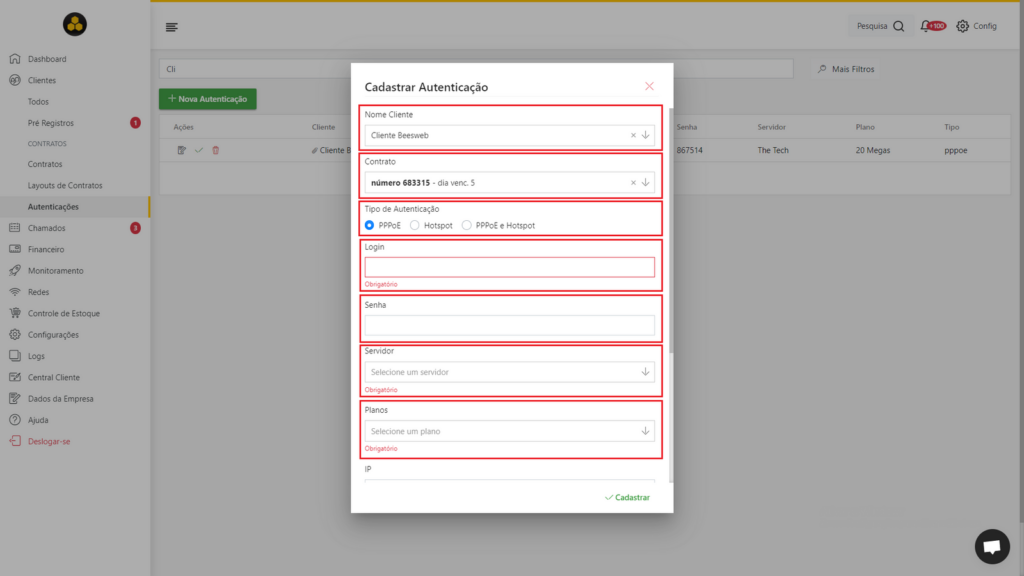The image size is (1024, 576).
Task: Open the chat support bubble icon
Action: coord(992,546)
